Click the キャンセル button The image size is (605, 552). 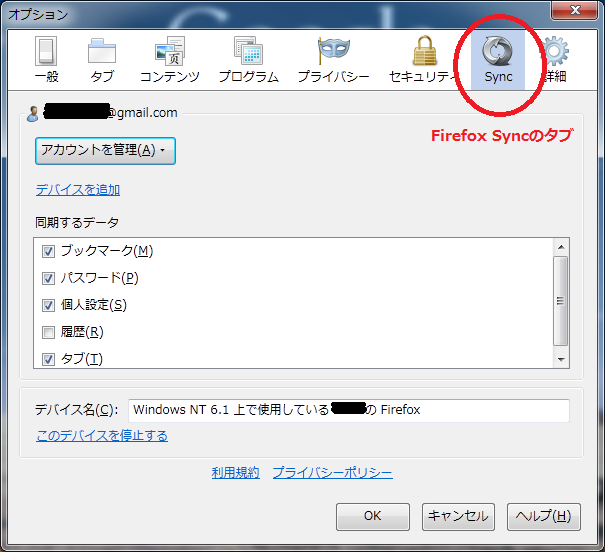coord(458,517)
